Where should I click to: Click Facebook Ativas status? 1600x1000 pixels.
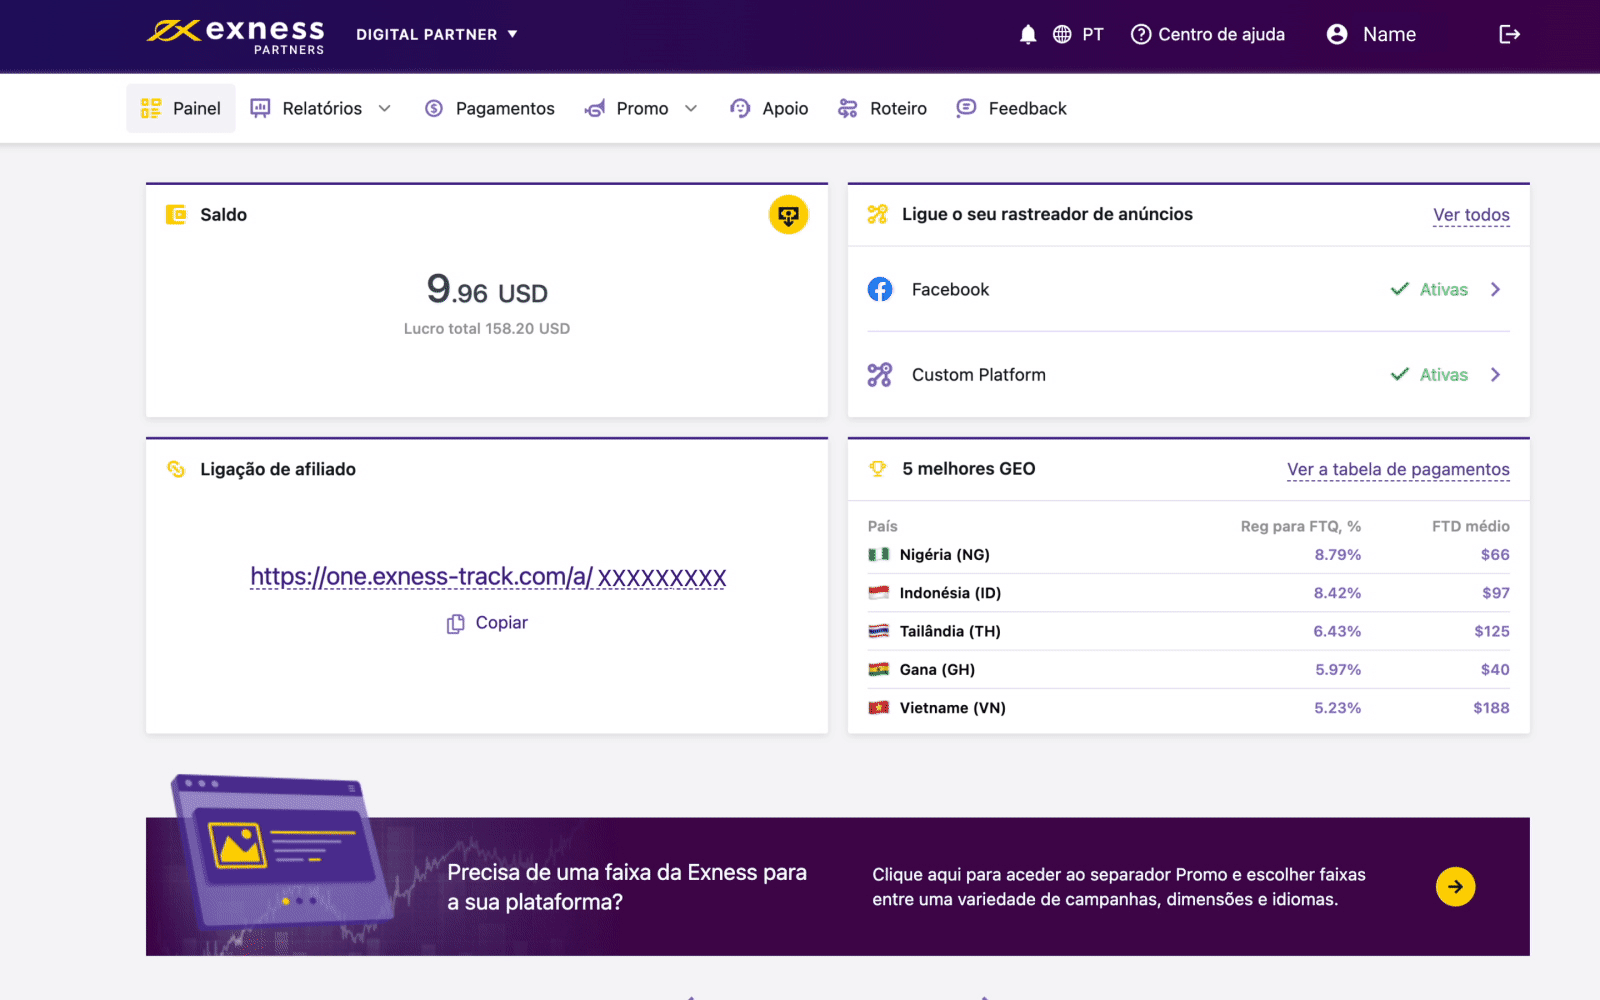coord(1430,289)
